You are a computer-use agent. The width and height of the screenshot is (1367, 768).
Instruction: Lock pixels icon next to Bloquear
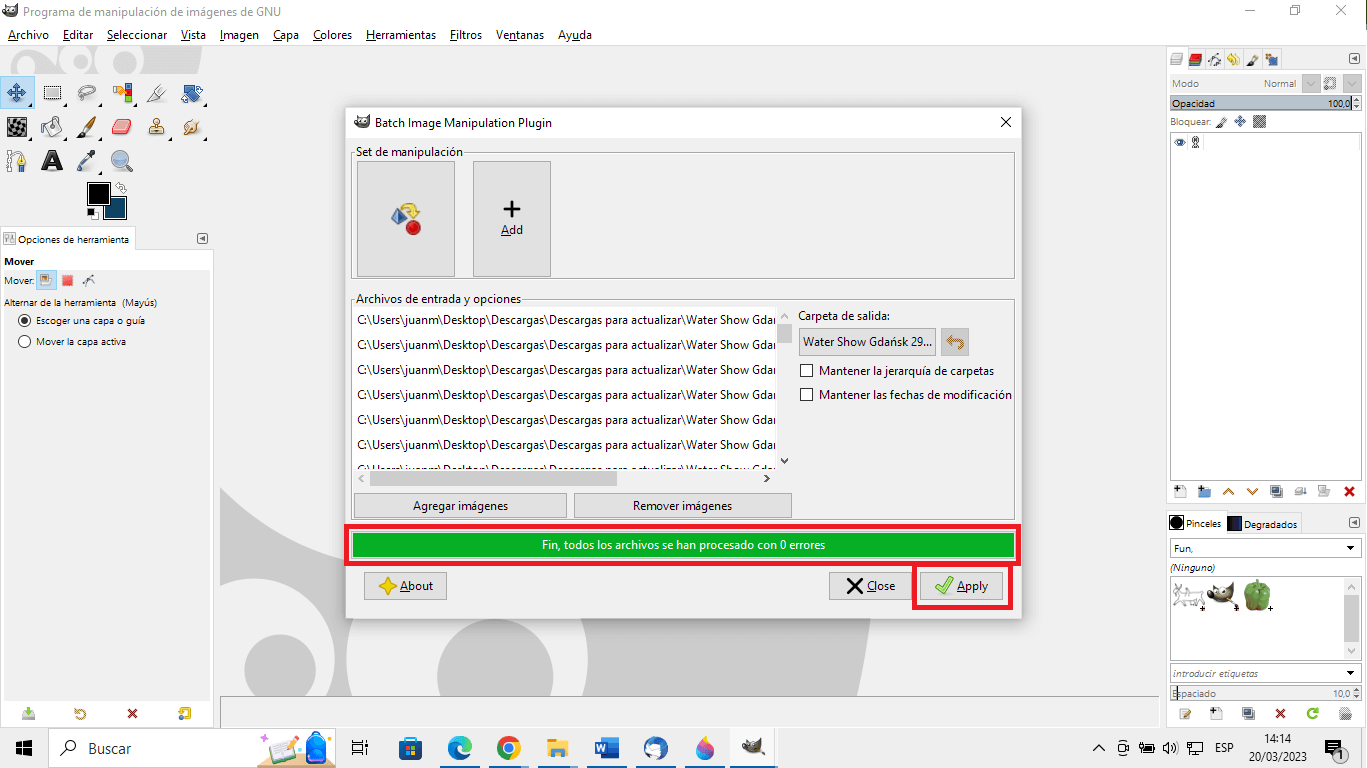coord(1221,122)
